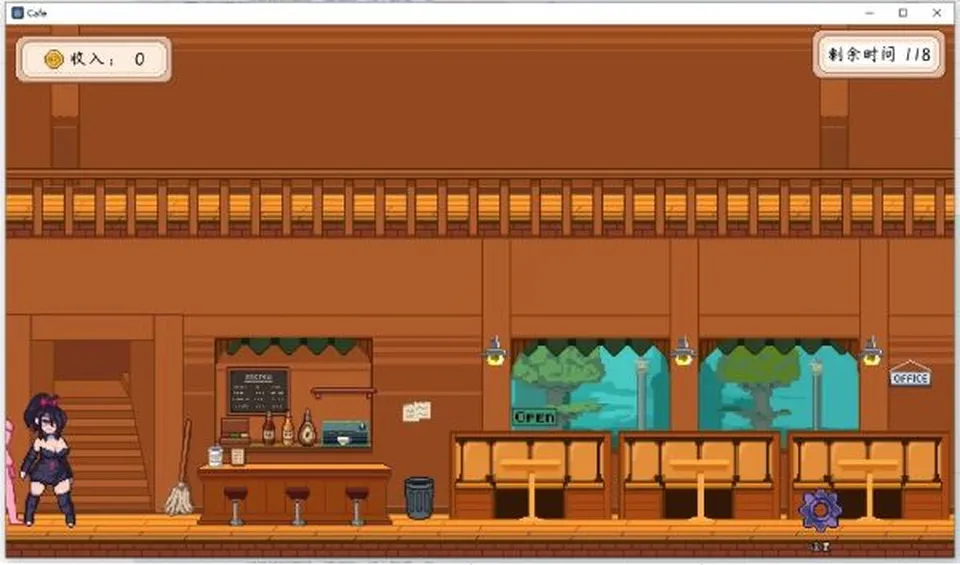Click the bar stool nearest trash can

(x=357, y=506)
